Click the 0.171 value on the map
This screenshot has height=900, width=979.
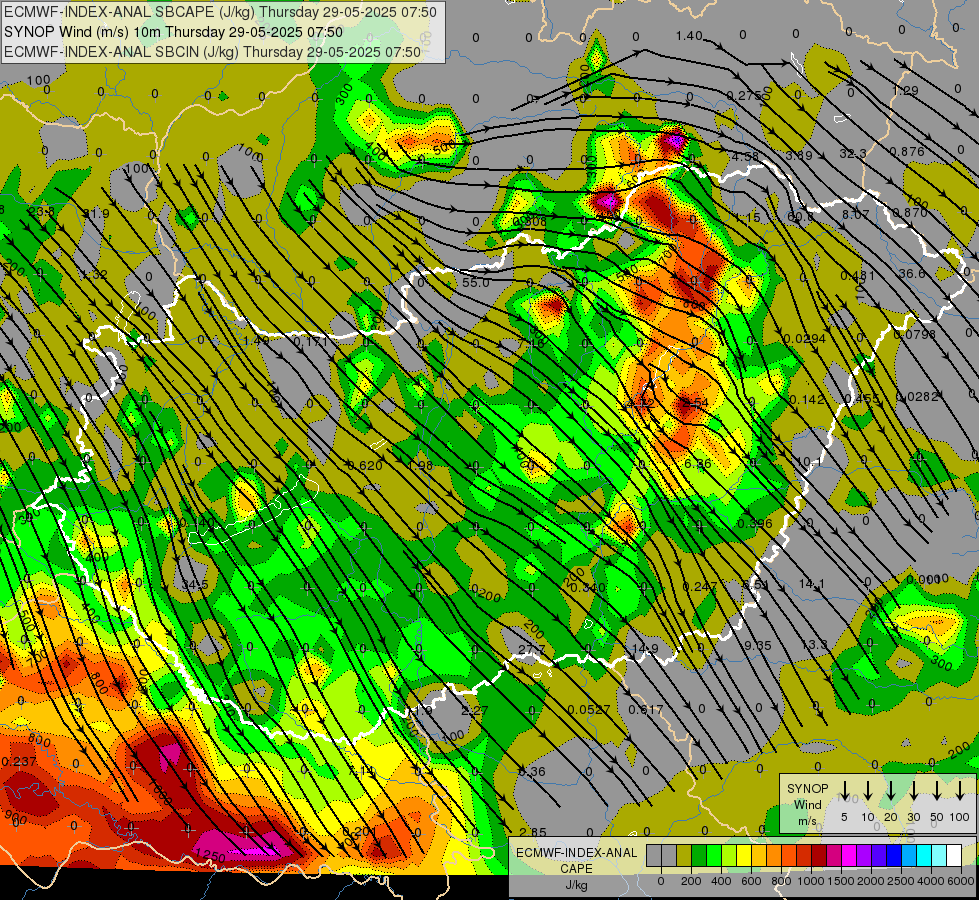click(310, 342)
